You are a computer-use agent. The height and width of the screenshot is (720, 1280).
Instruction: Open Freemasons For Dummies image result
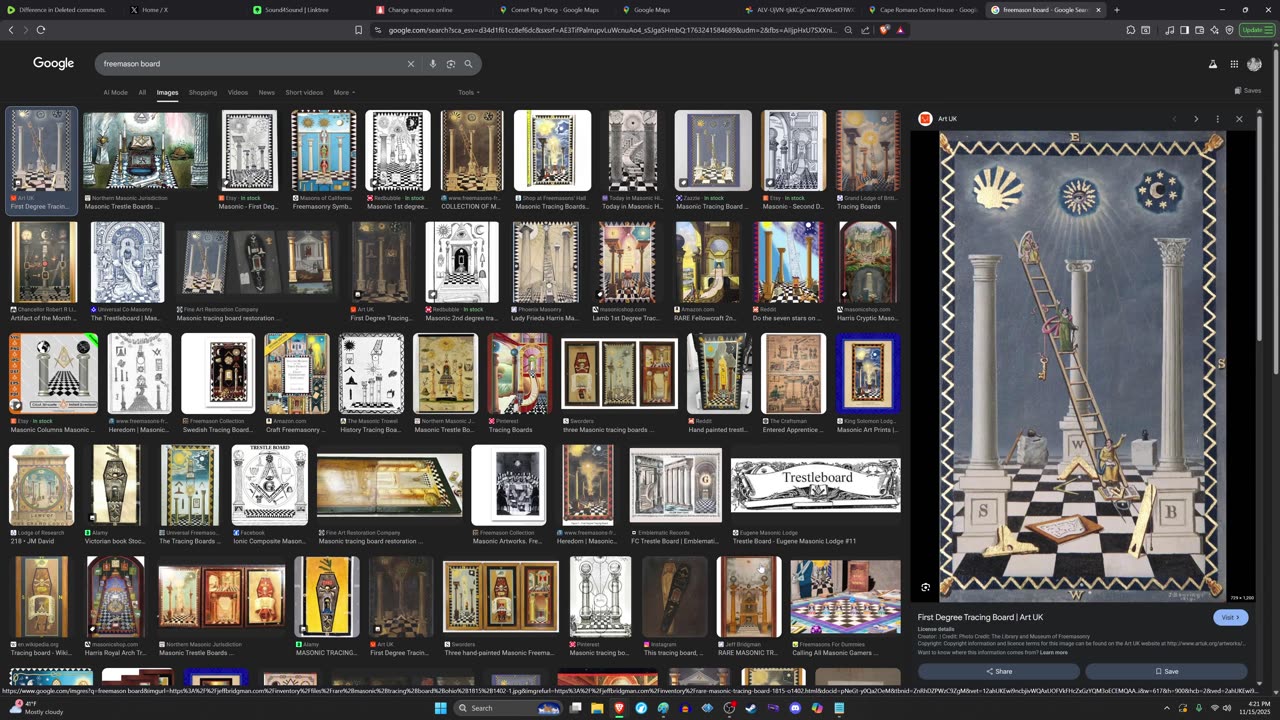pyautogui.click(x=845, y=597)
